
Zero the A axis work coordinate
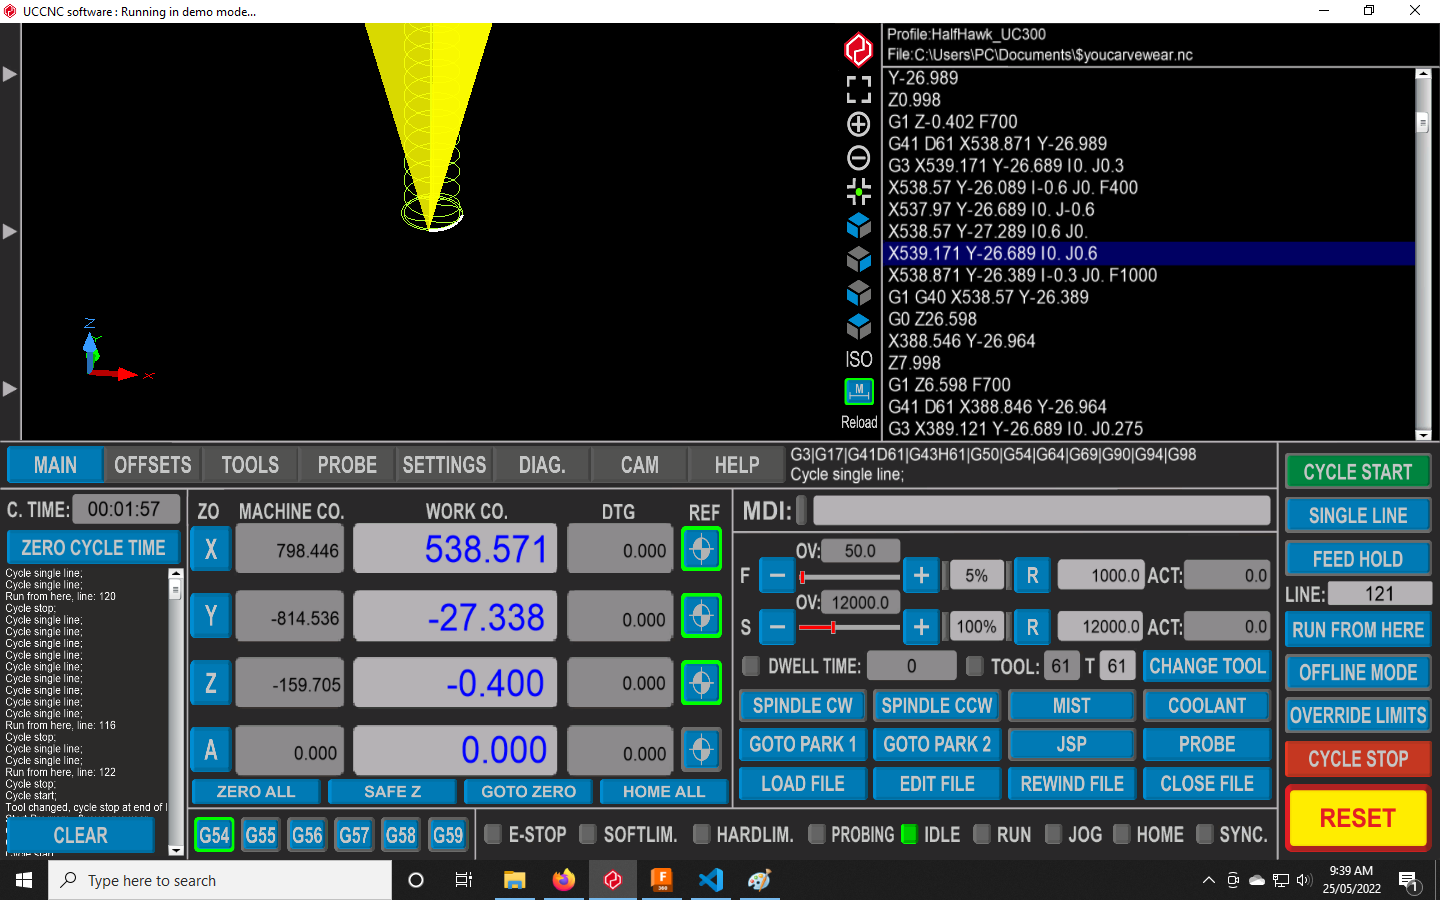[x=211, y=750]
